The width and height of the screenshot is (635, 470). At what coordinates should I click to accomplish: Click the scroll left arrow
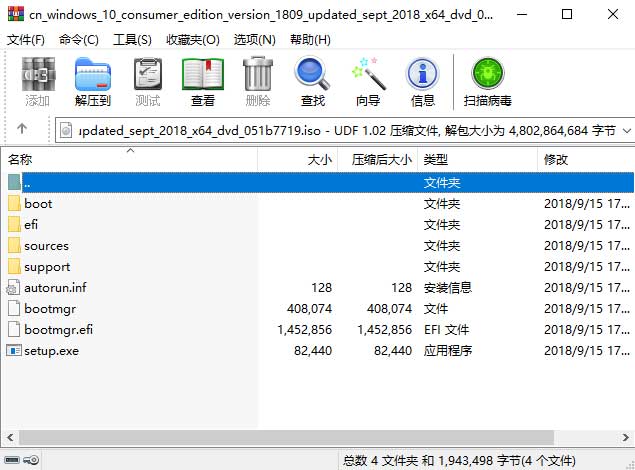(10, 437)
